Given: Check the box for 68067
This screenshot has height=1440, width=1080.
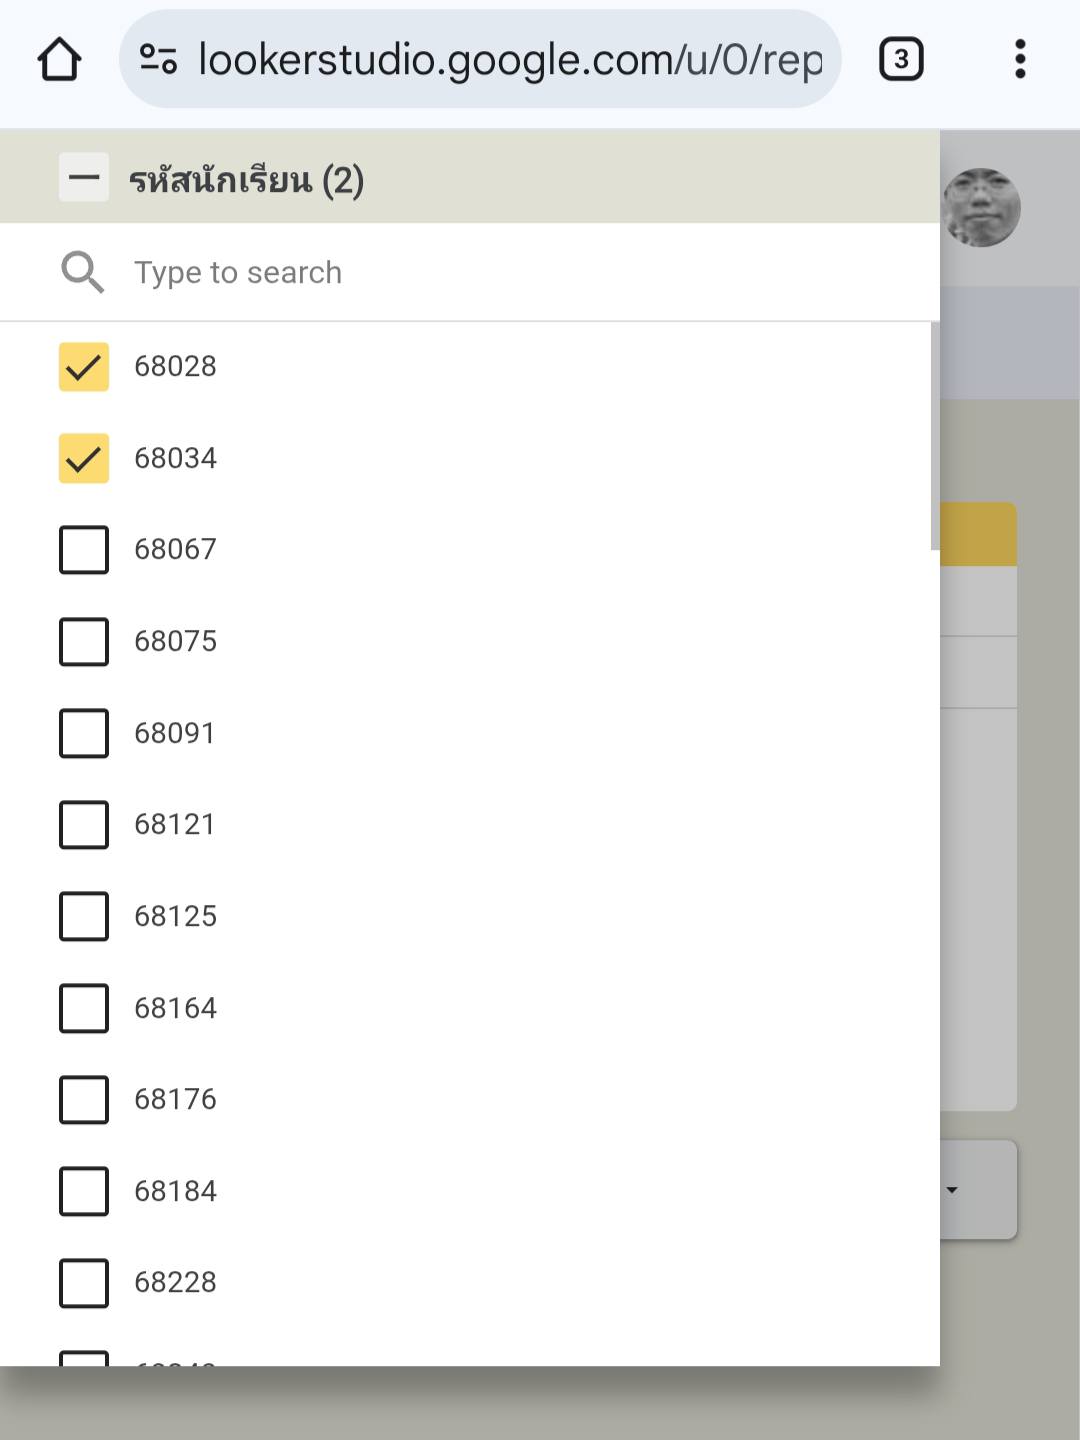Looking at the screenshot, I should point(84,550).
